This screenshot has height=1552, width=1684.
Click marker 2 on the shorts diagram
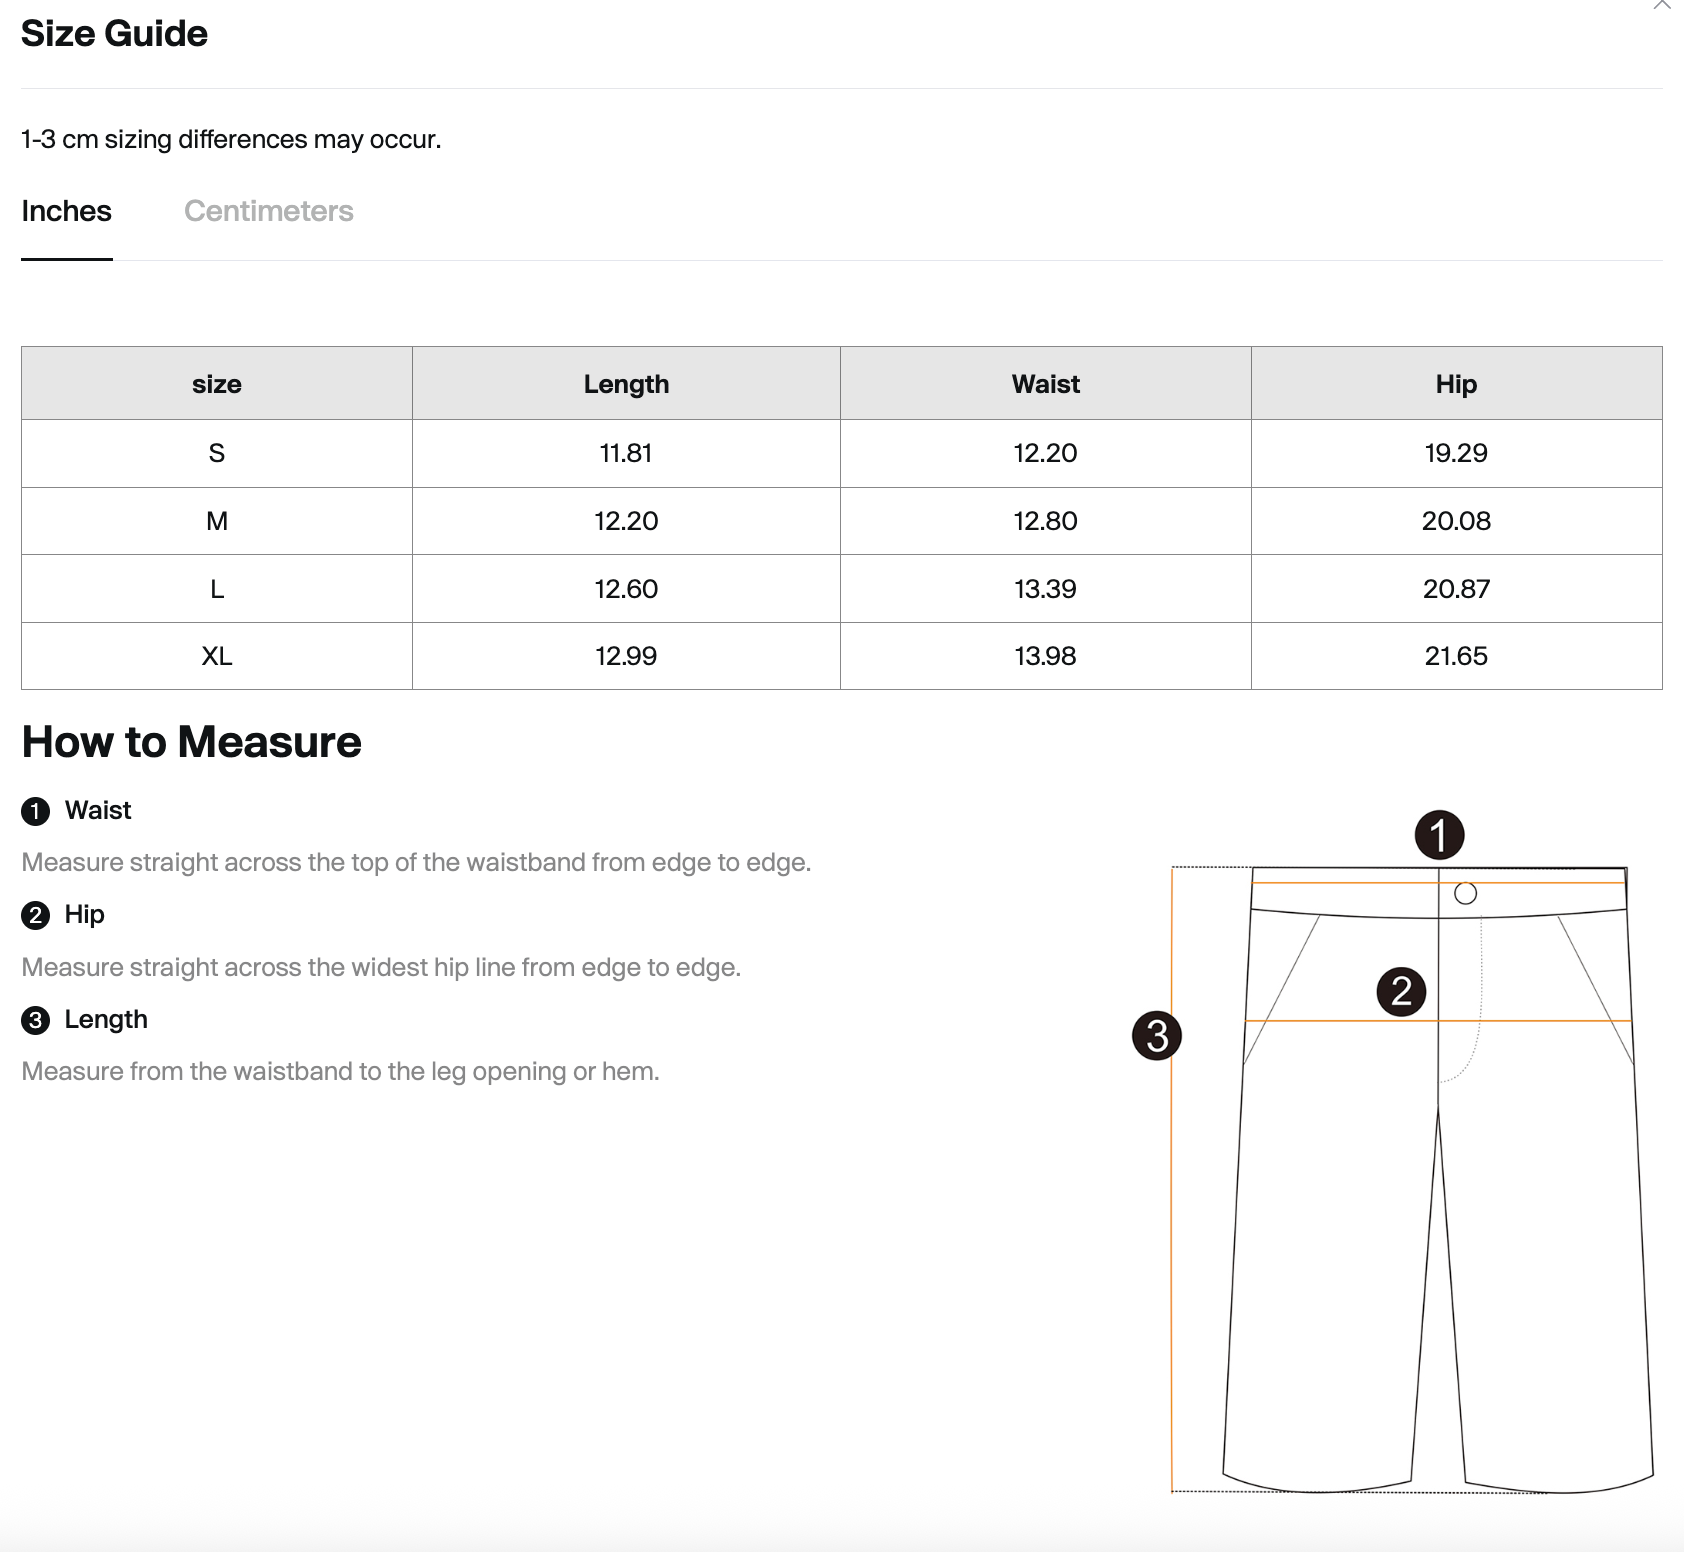point(1401,991)
